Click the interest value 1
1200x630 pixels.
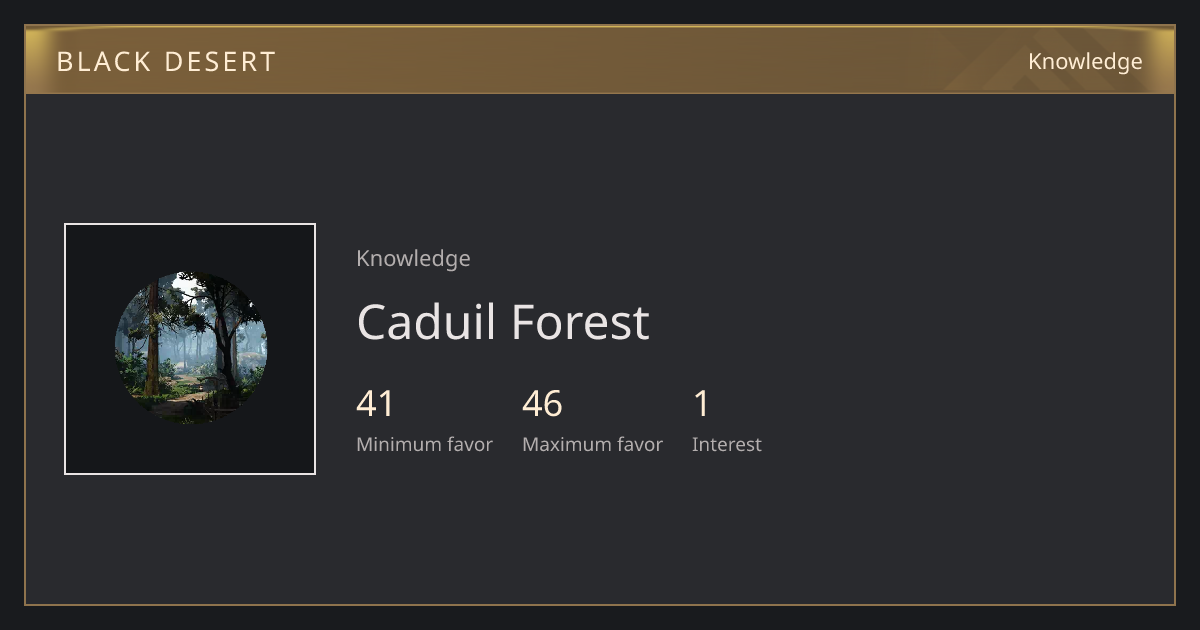(x=701, y=404)
